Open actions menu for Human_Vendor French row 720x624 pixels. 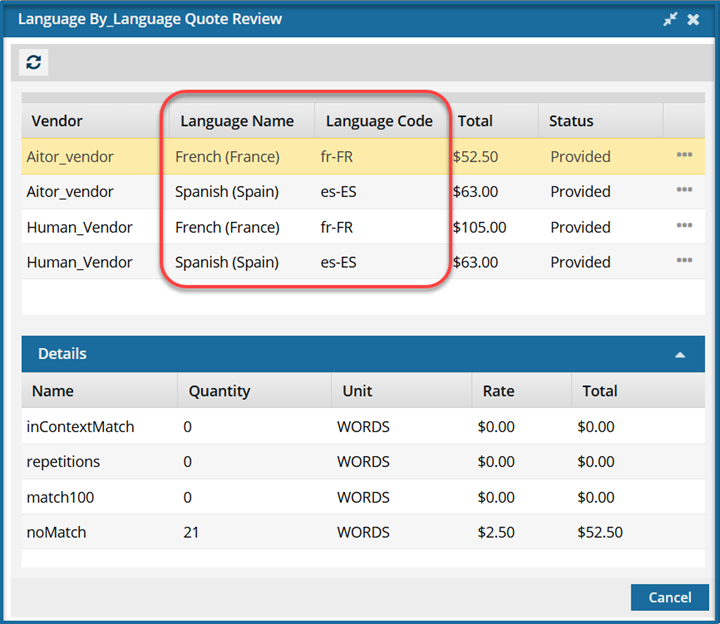(684, 226)
